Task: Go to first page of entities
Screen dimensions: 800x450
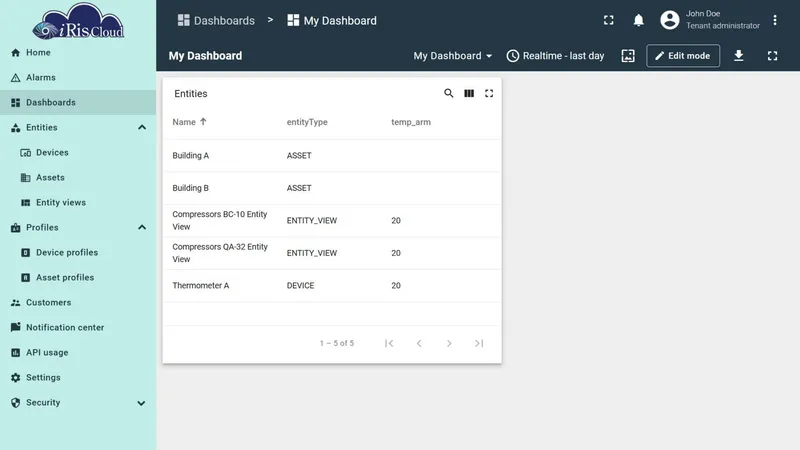Action: (389, 343)
